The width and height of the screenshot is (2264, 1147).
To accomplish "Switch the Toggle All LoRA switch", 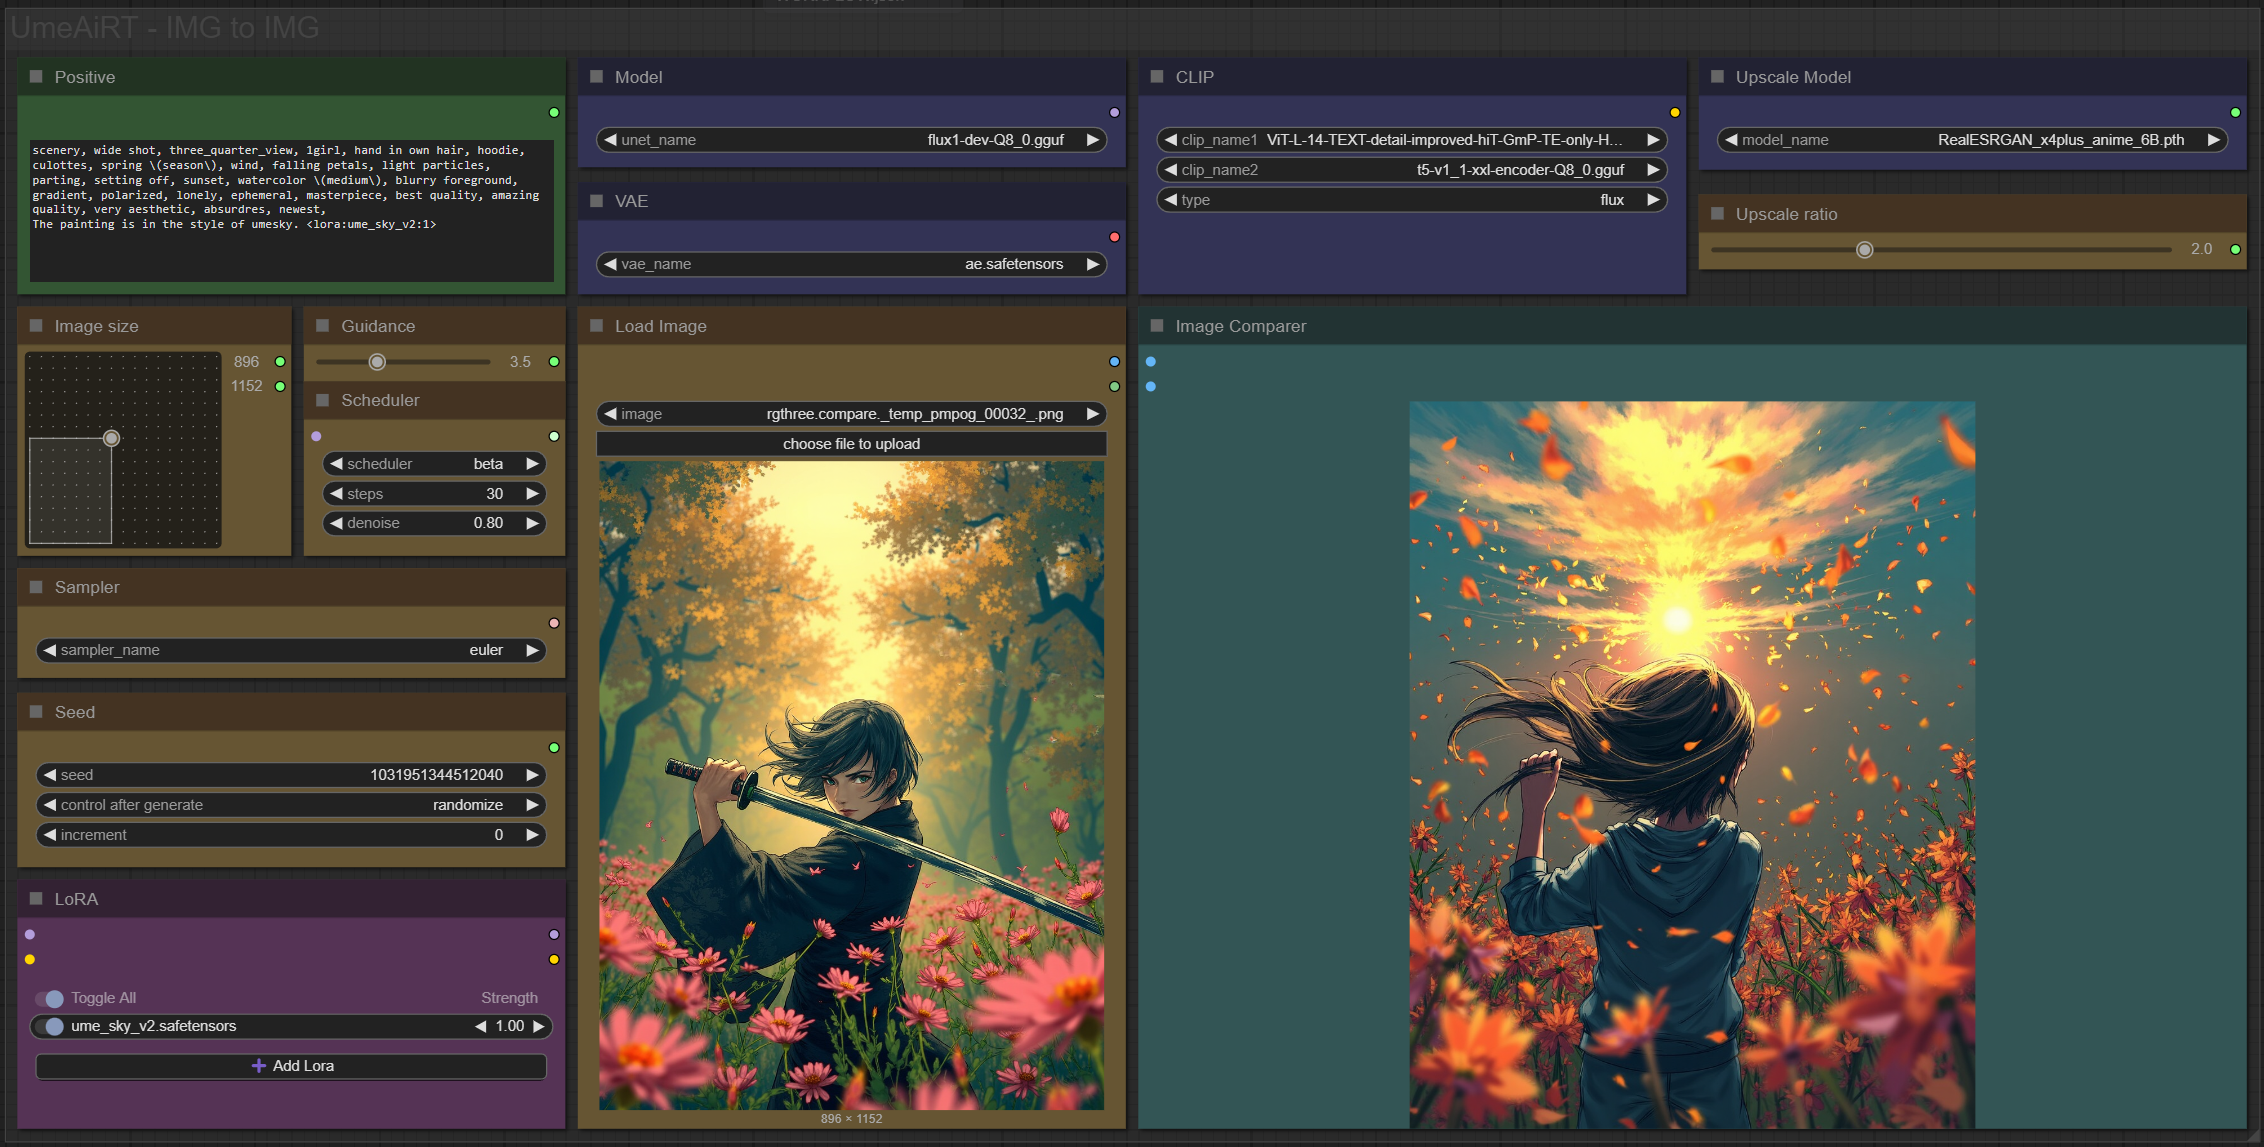I will 50,998.
